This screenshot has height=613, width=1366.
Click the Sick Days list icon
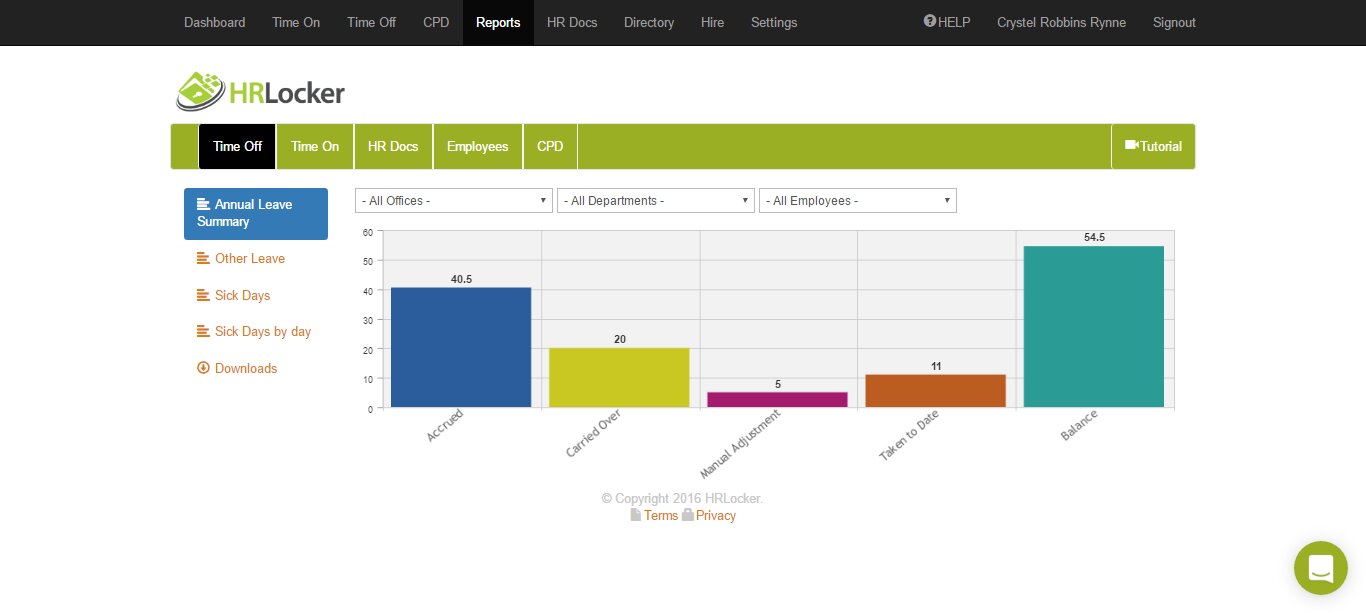(203, 295)
